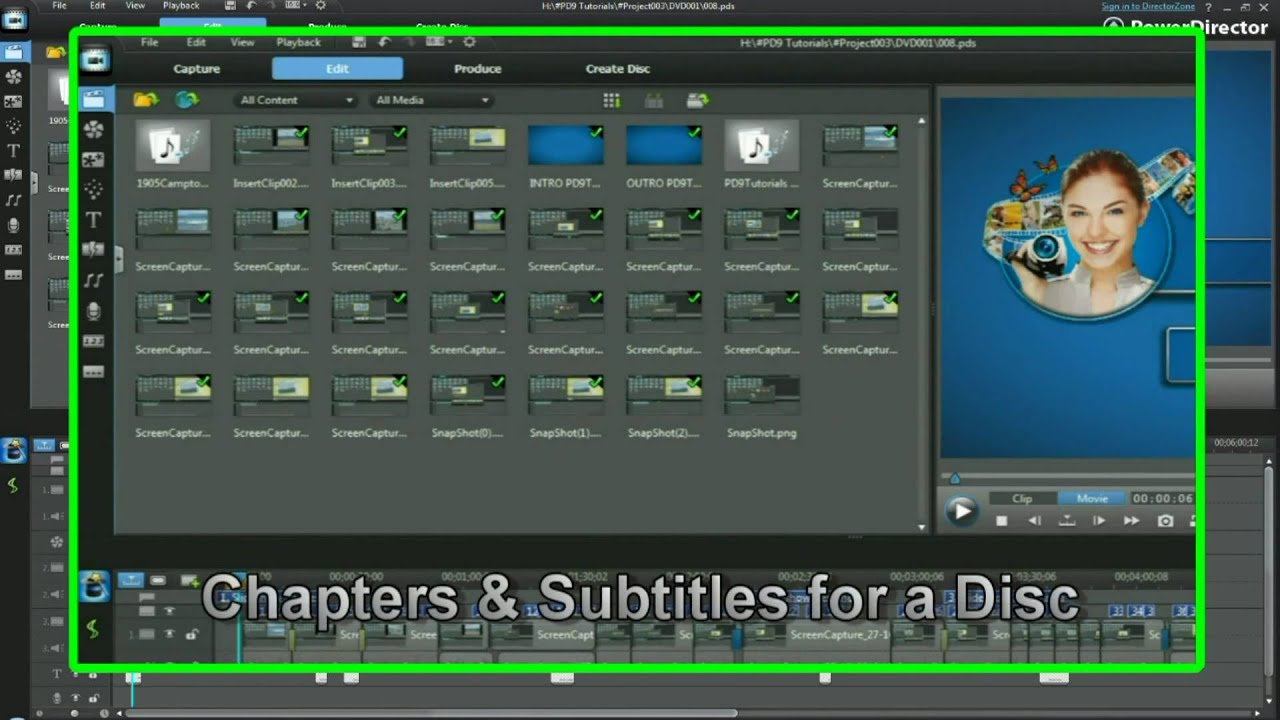1280x720 pixels.
Task: Click help question mark in background title bar
Action: click(x=1208, y=7)
